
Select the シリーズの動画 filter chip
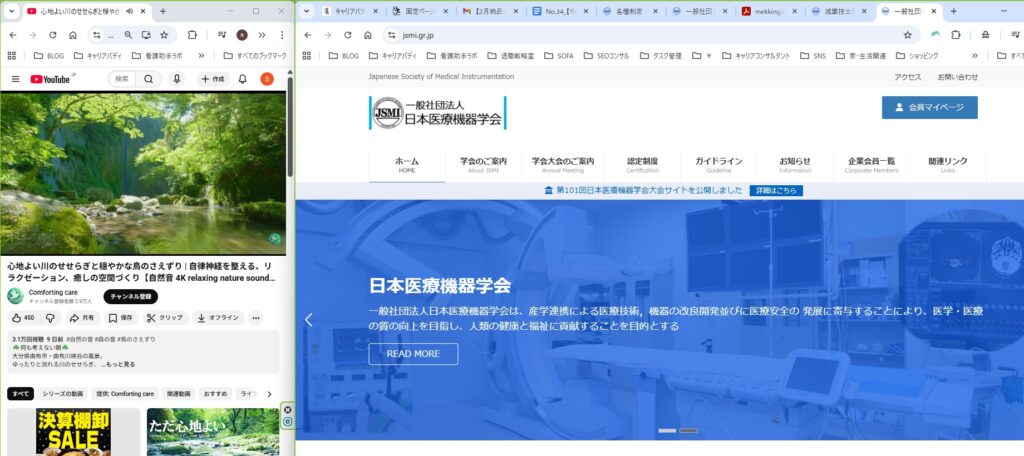pyautogui.click(x=63, y=394)
